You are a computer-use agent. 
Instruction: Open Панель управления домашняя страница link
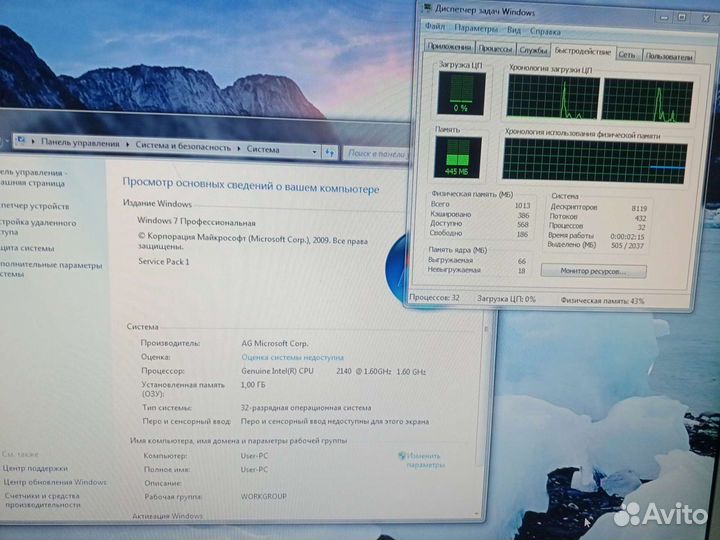pyautogui.click(x=33, y=178)
